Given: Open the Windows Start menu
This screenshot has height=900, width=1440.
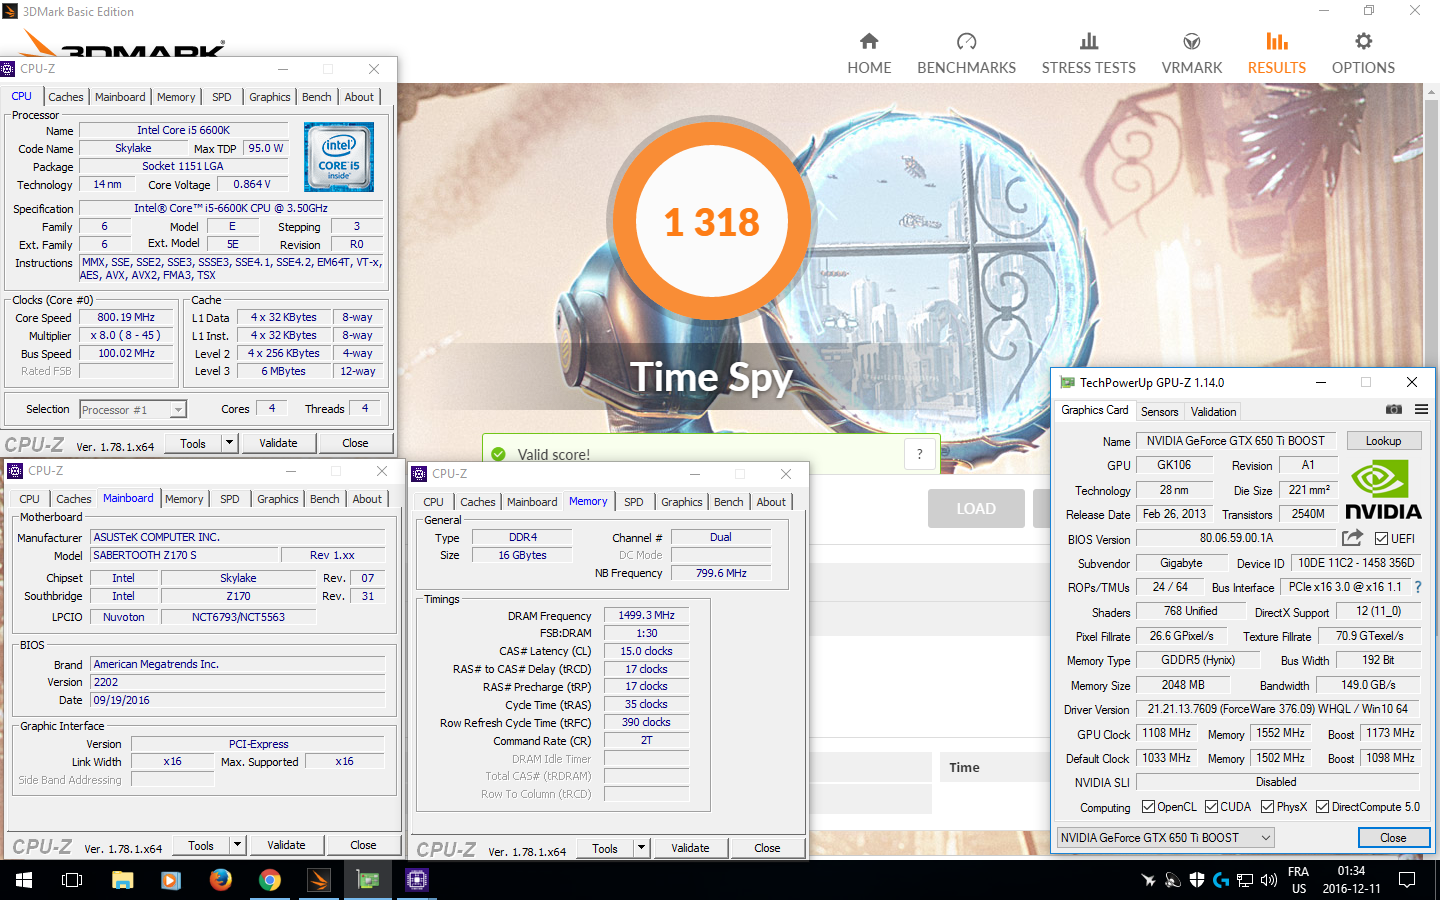Looking at the screenshot, I should point(23,880).
